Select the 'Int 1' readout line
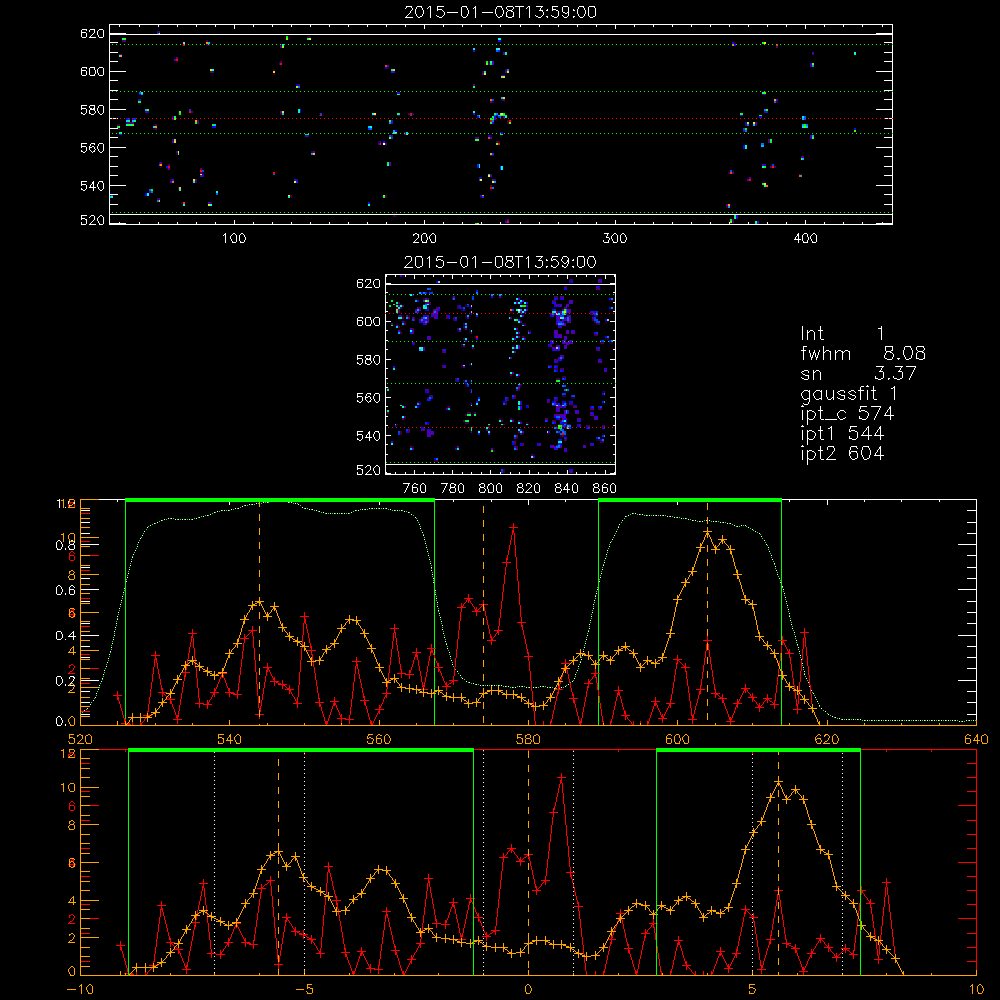The width and height of the screenshot is (1000, 1000). tap(842, 334)
